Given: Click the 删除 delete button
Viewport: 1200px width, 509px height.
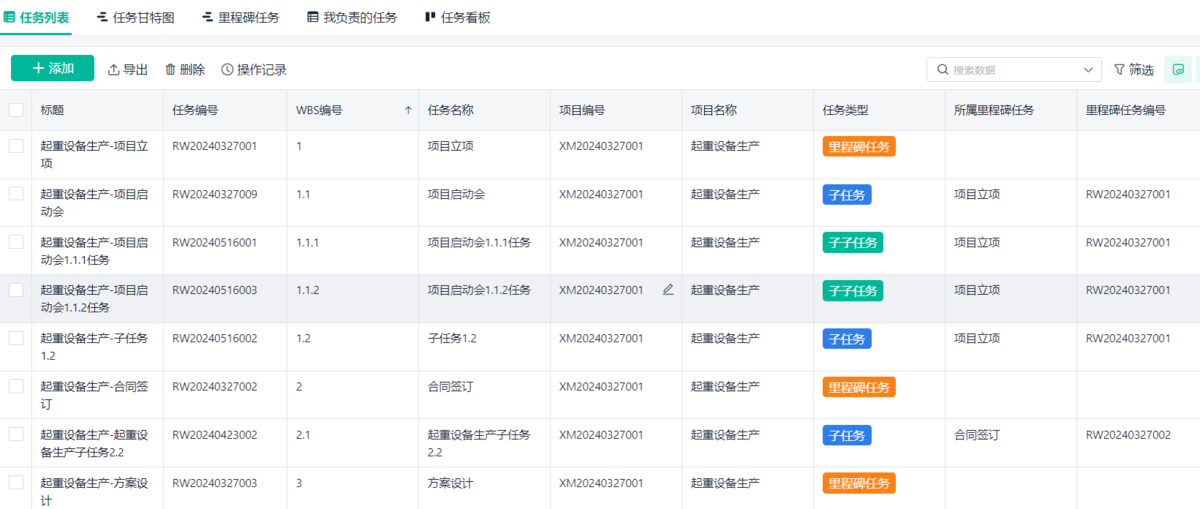Looking at the screenshot, I should point(185,69).
